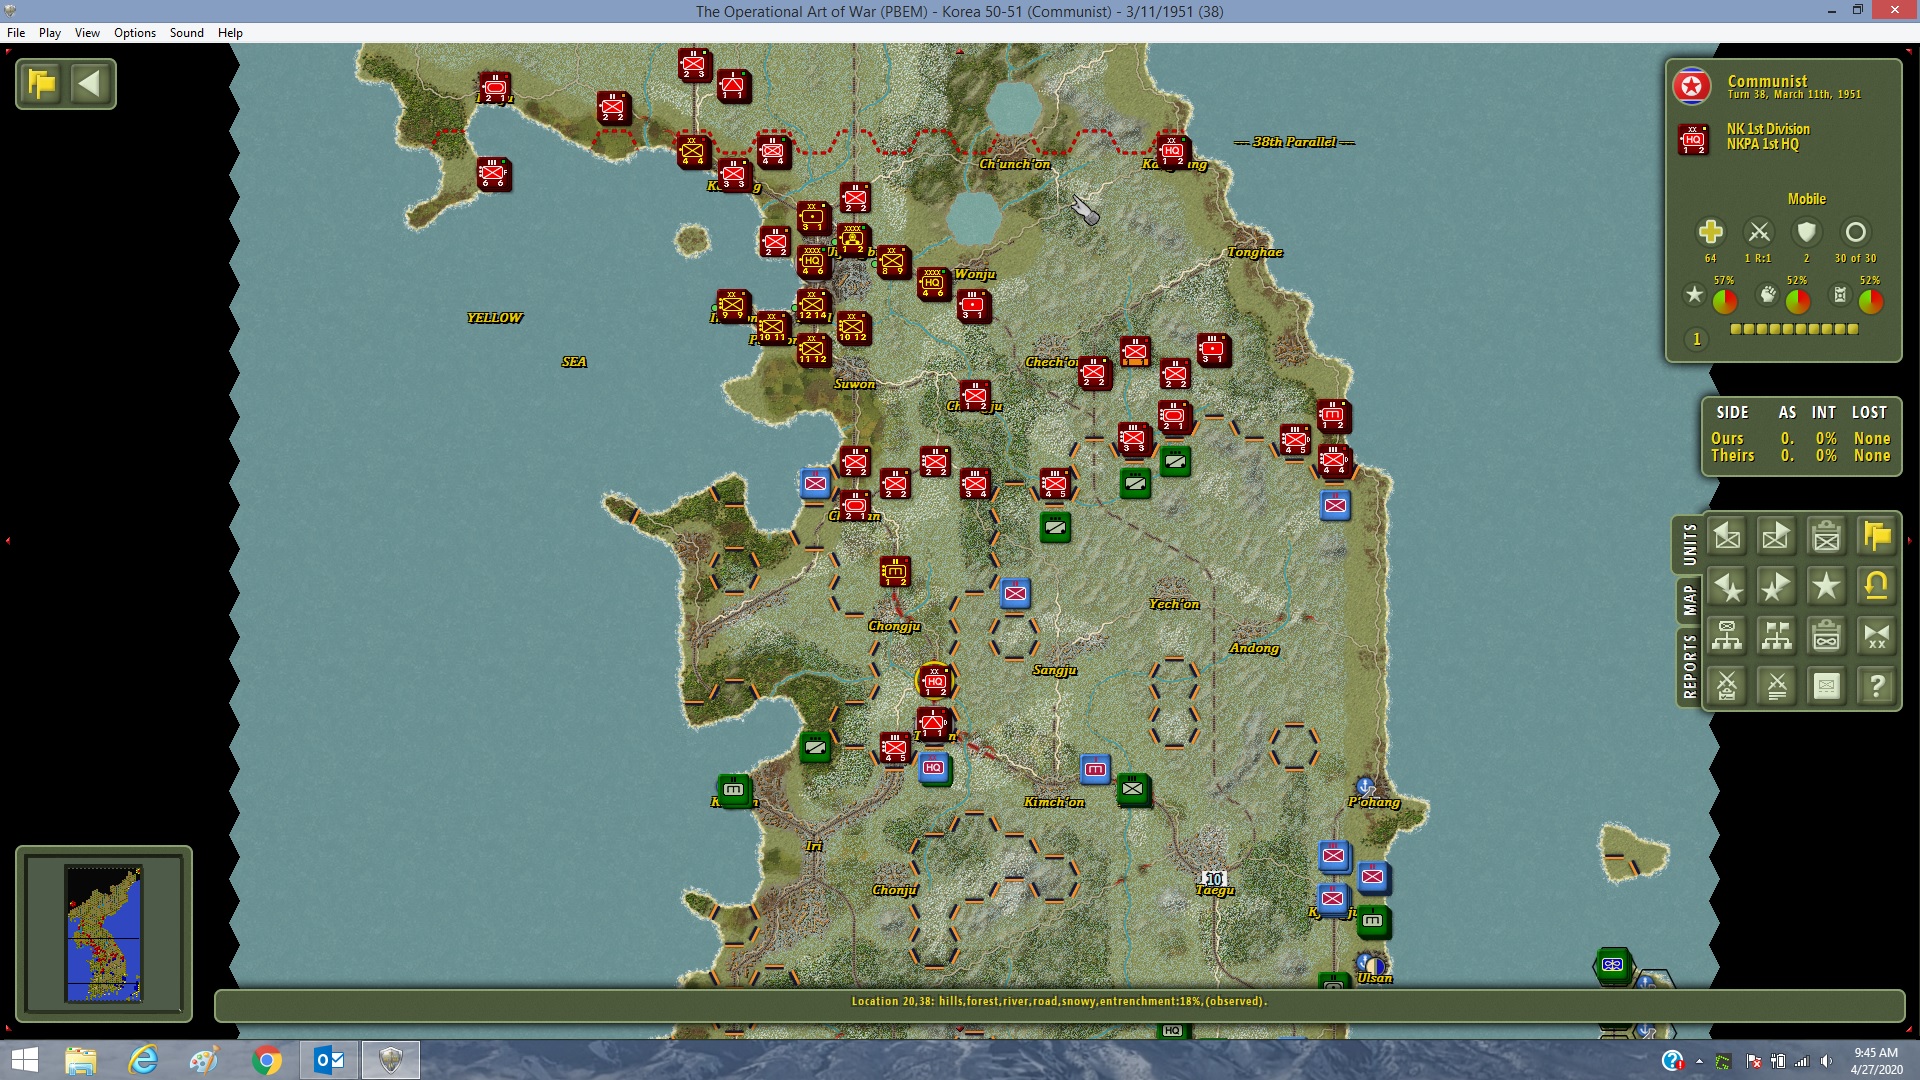
Task: Click the 52% readiness pie indicator
Action: coord(1797,300)
